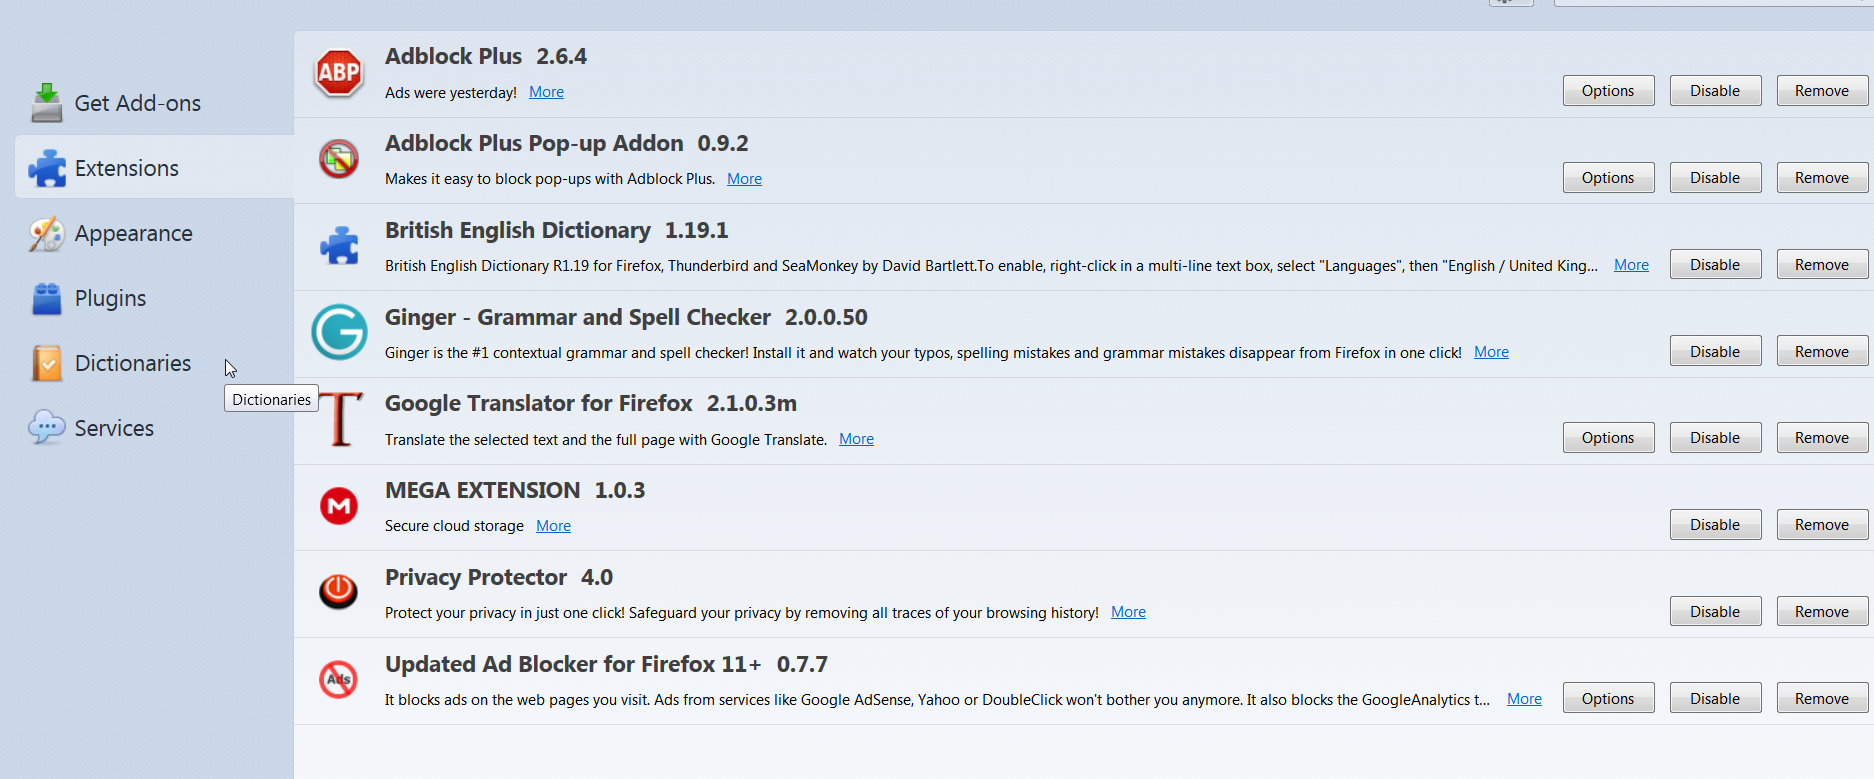Open the Get Add-ons section
1874x779 pixels.
(x=137, y=103)
